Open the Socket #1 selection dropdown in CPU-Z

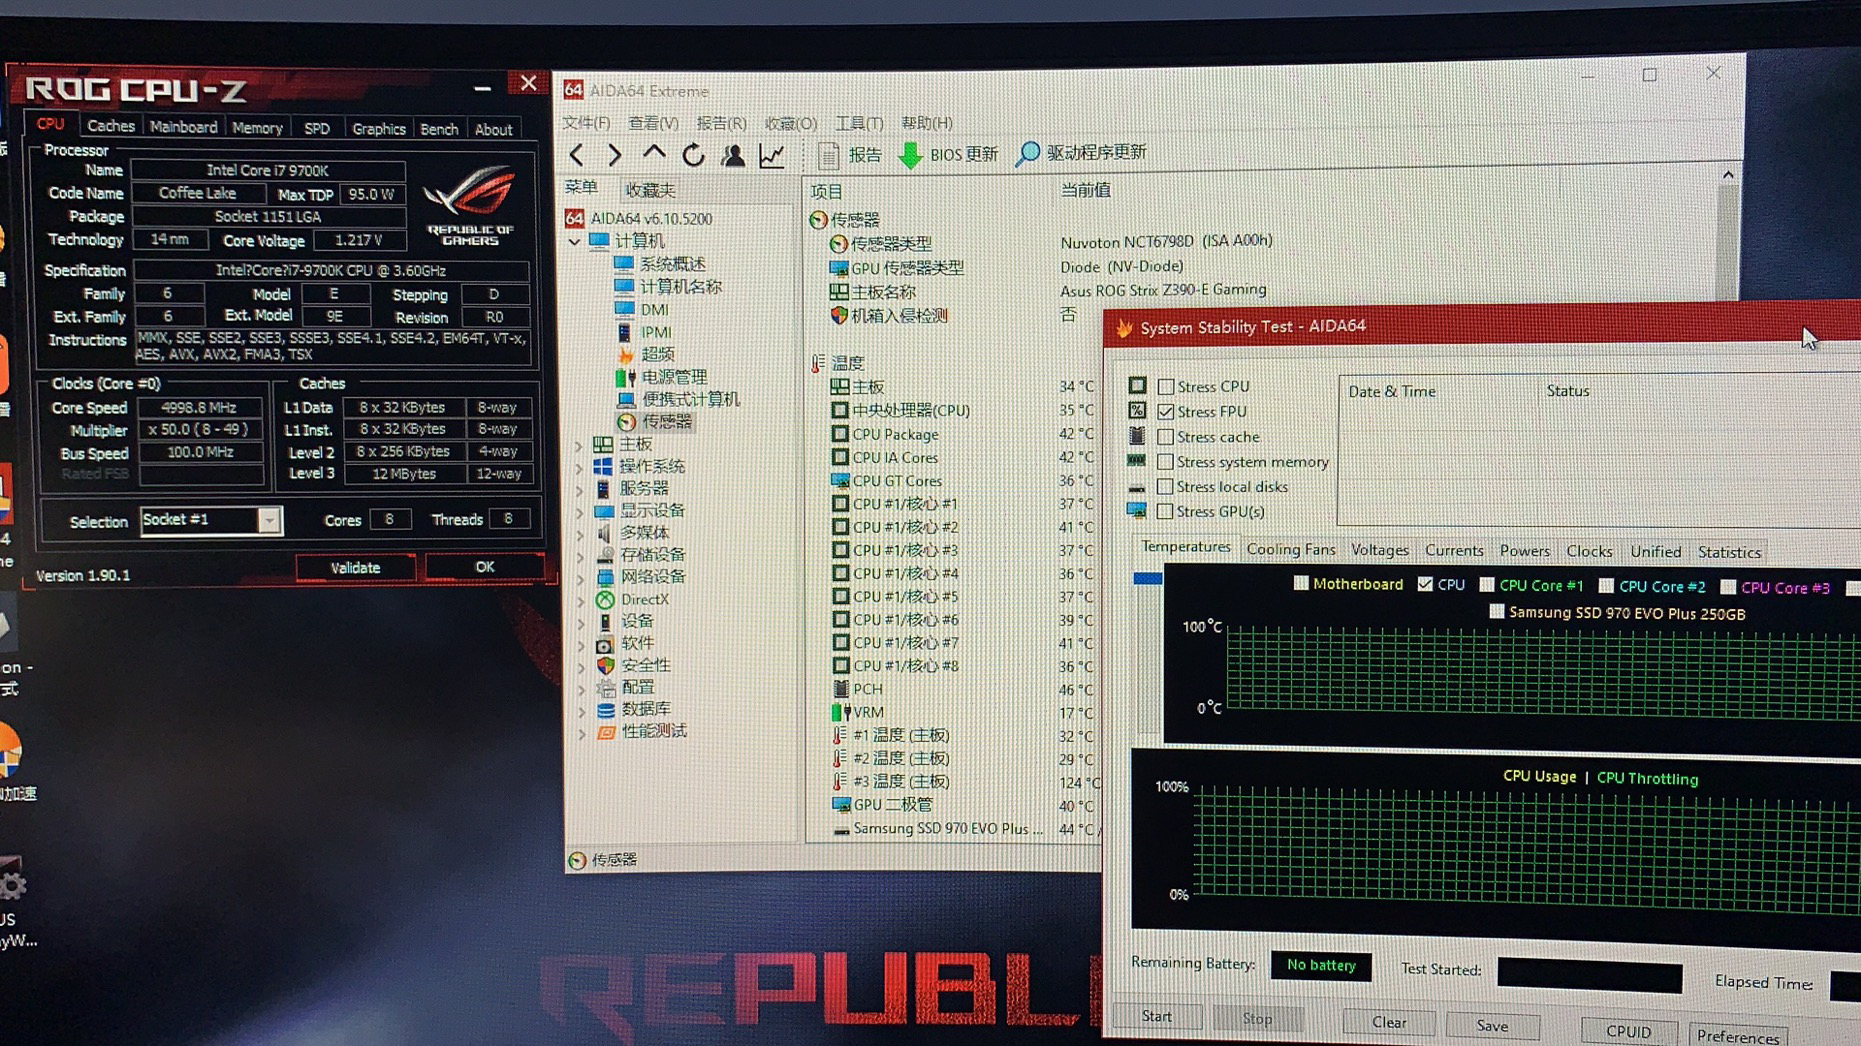pos(268,520)
